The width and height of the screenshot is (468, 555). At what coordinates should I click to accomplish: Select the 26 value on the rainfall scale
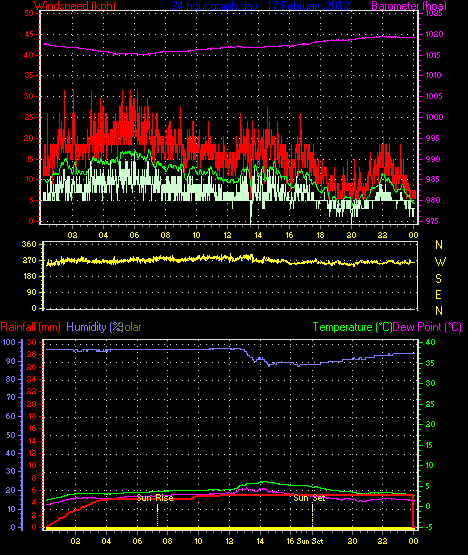point(32,367)
